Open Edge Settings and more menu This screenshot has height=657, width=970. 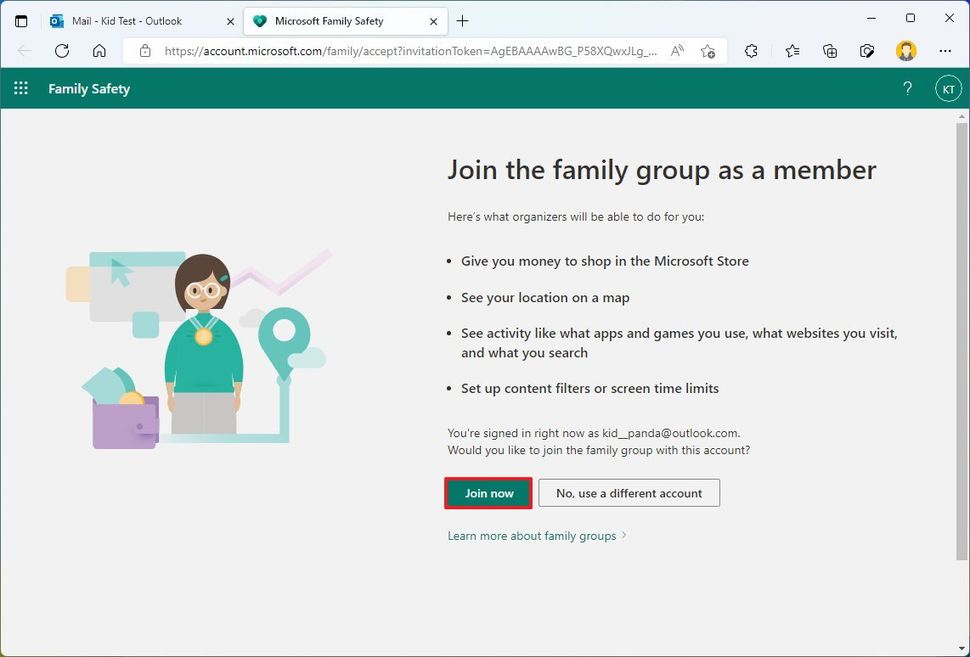(x=945, y=51)
